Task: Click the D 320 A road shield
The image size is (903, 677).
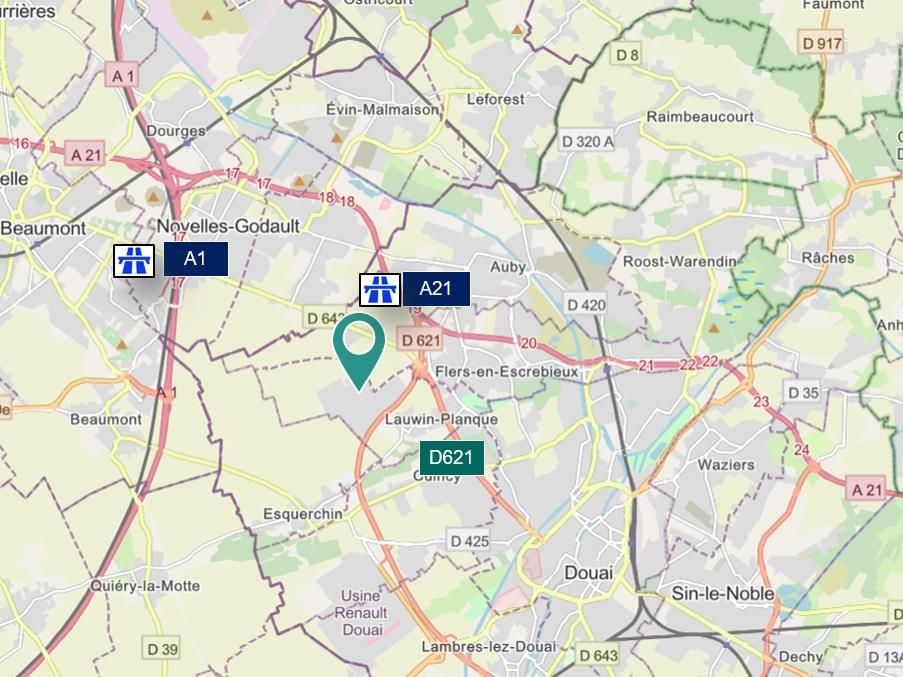Action: click(587, 142)
